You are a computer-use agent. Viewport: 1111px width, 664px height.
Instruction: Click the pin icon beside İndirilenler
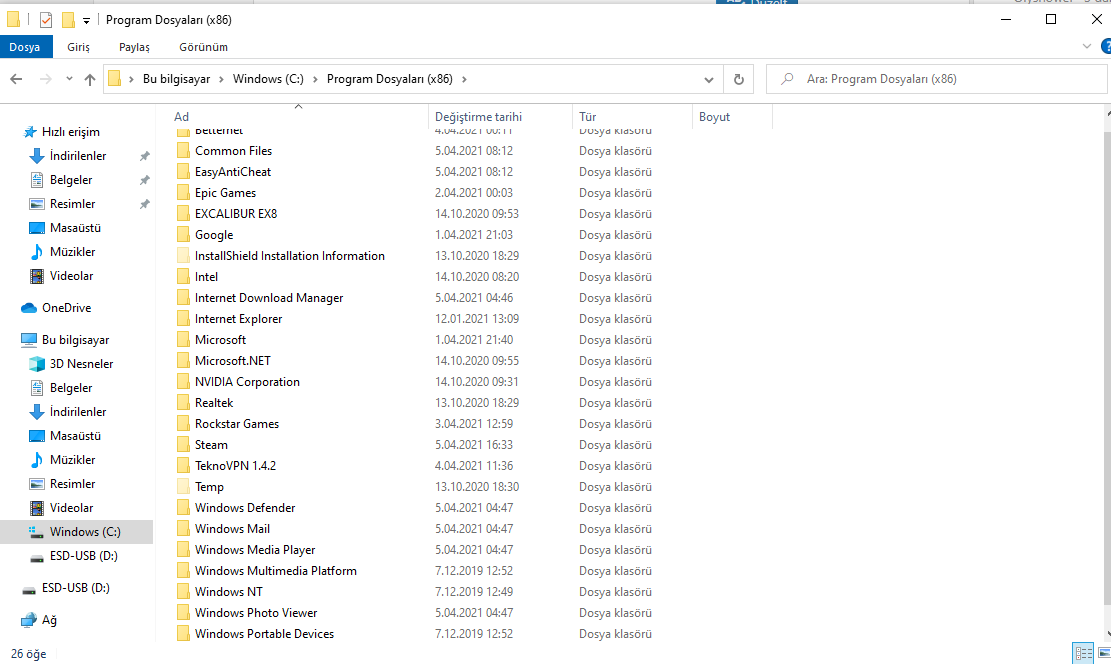(145, 156)
